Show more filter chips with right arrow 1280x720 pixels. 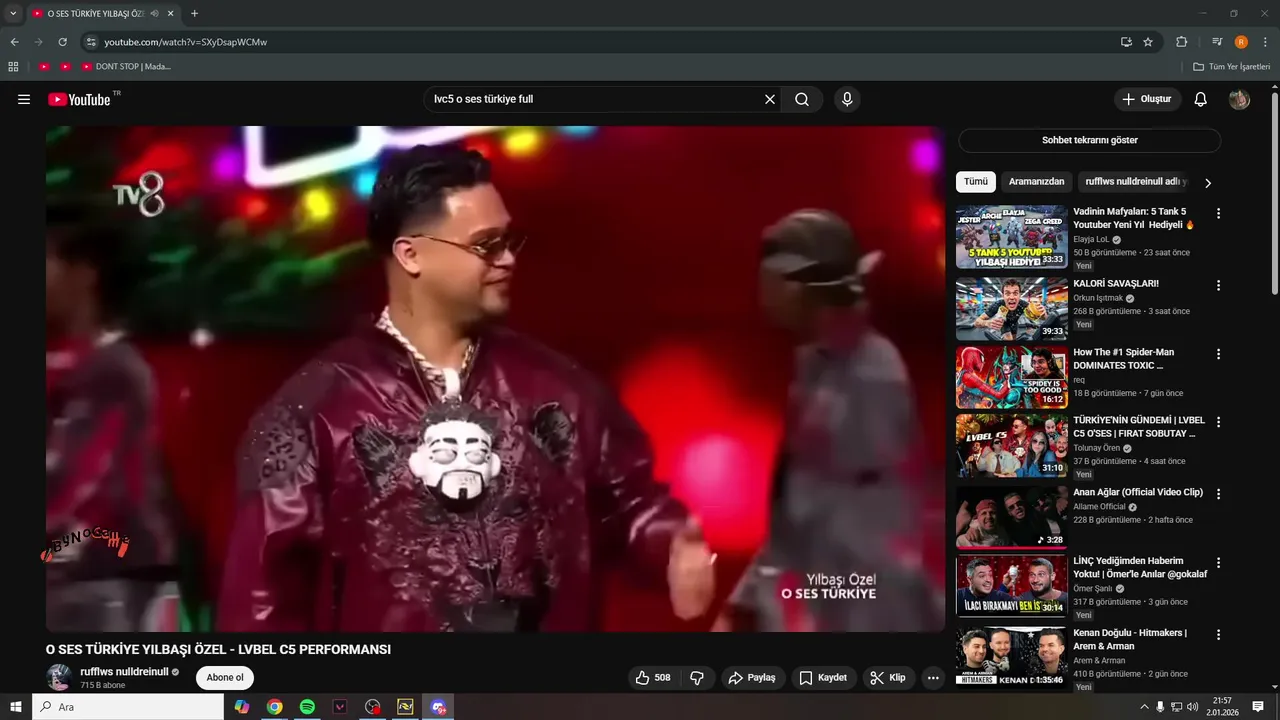click(x=1208, y=183)
